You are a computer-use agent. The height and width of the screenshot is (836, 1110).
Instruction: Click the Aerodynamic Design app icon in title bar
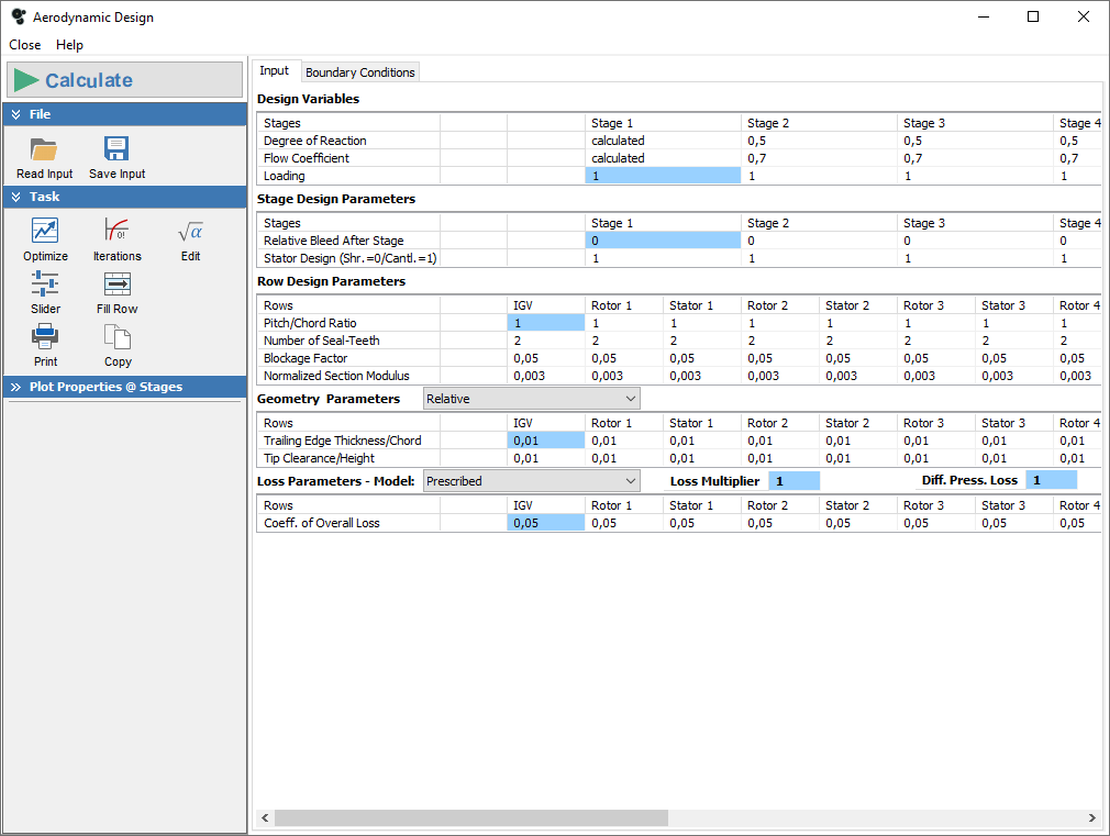18,16
